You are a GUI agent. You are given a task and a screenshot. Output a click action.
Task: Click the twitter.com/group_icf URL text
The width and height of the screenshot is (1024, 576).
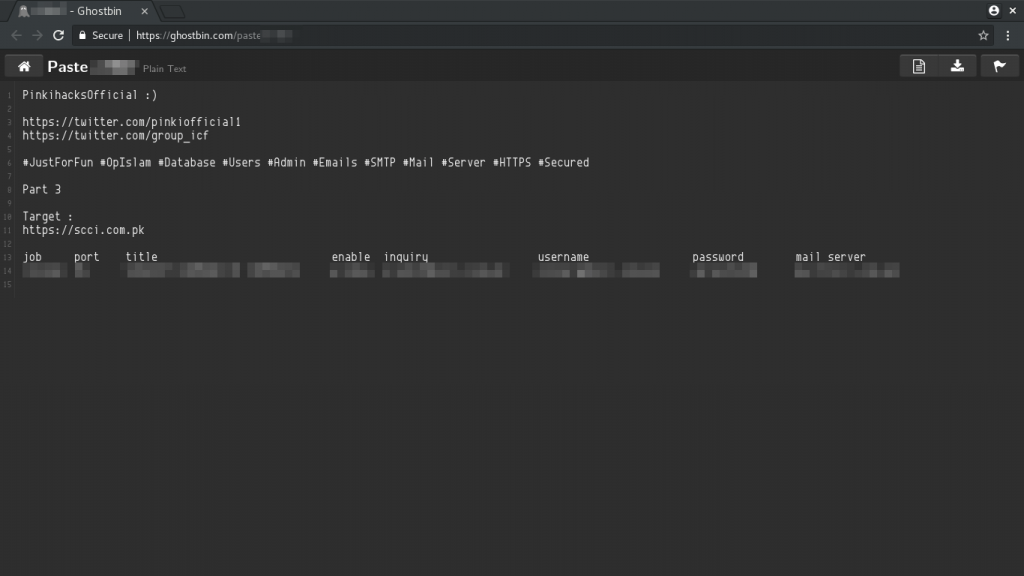[116, 136]
